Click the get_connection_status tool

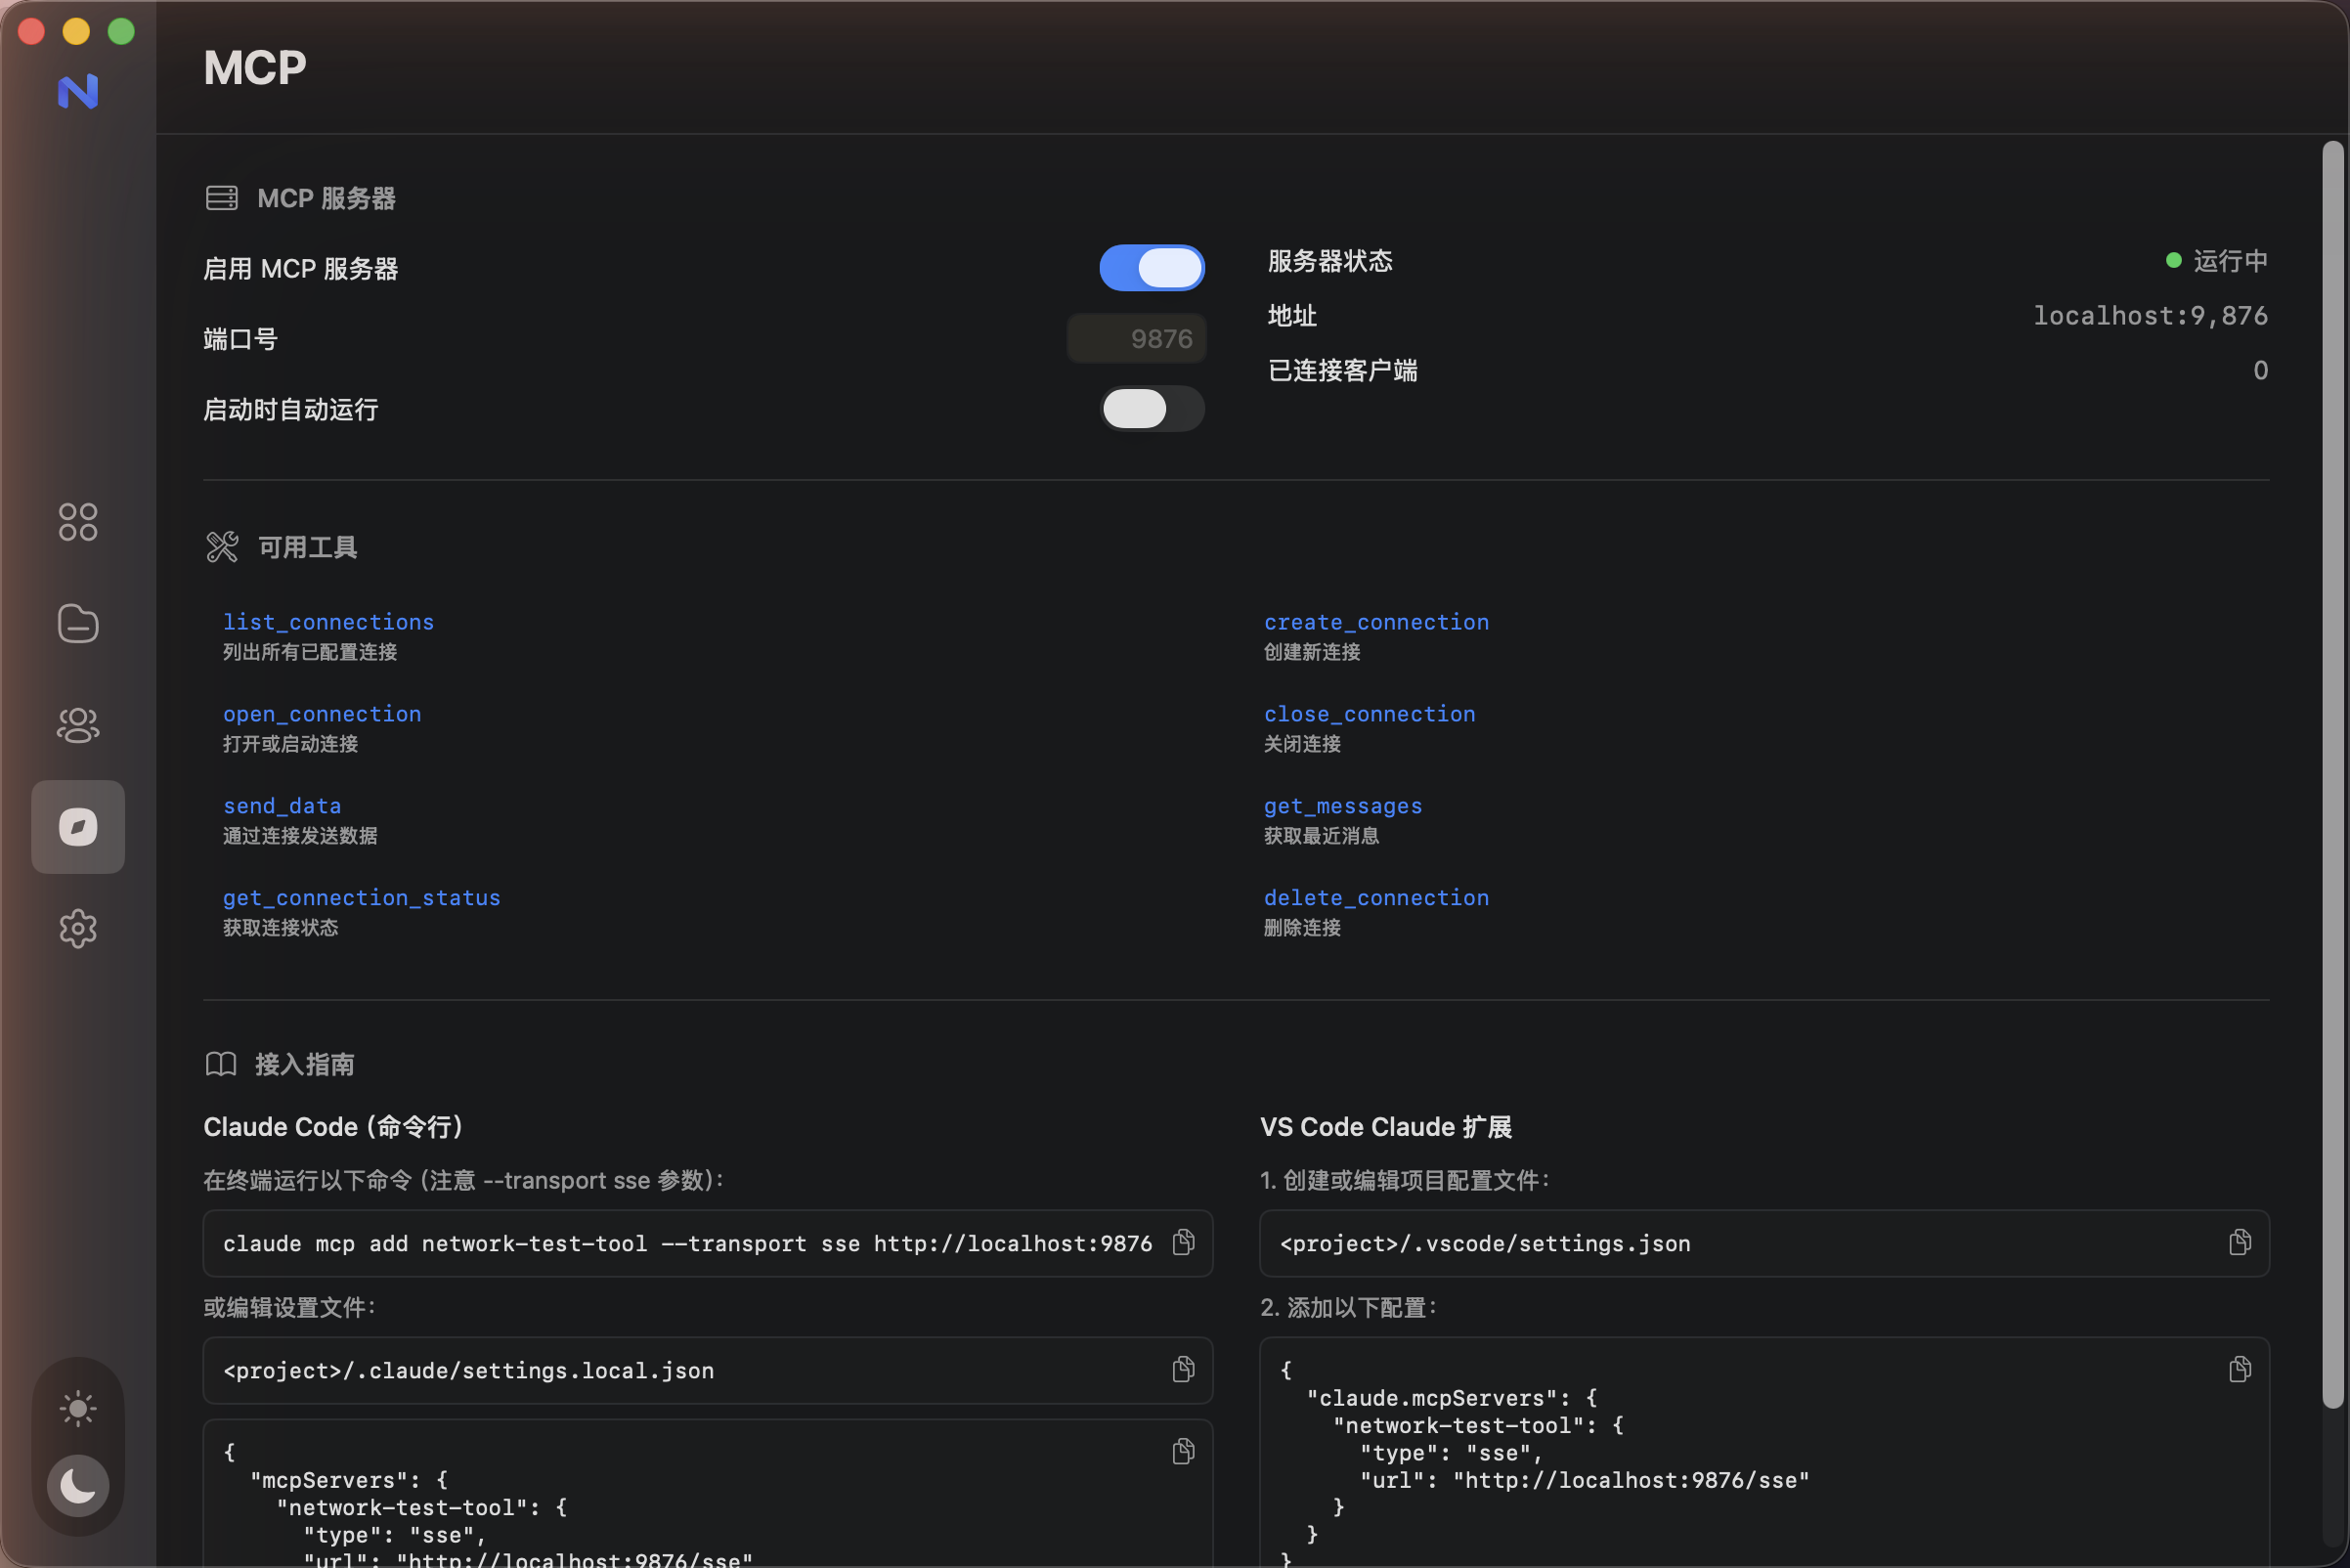[x=362, y=898]
